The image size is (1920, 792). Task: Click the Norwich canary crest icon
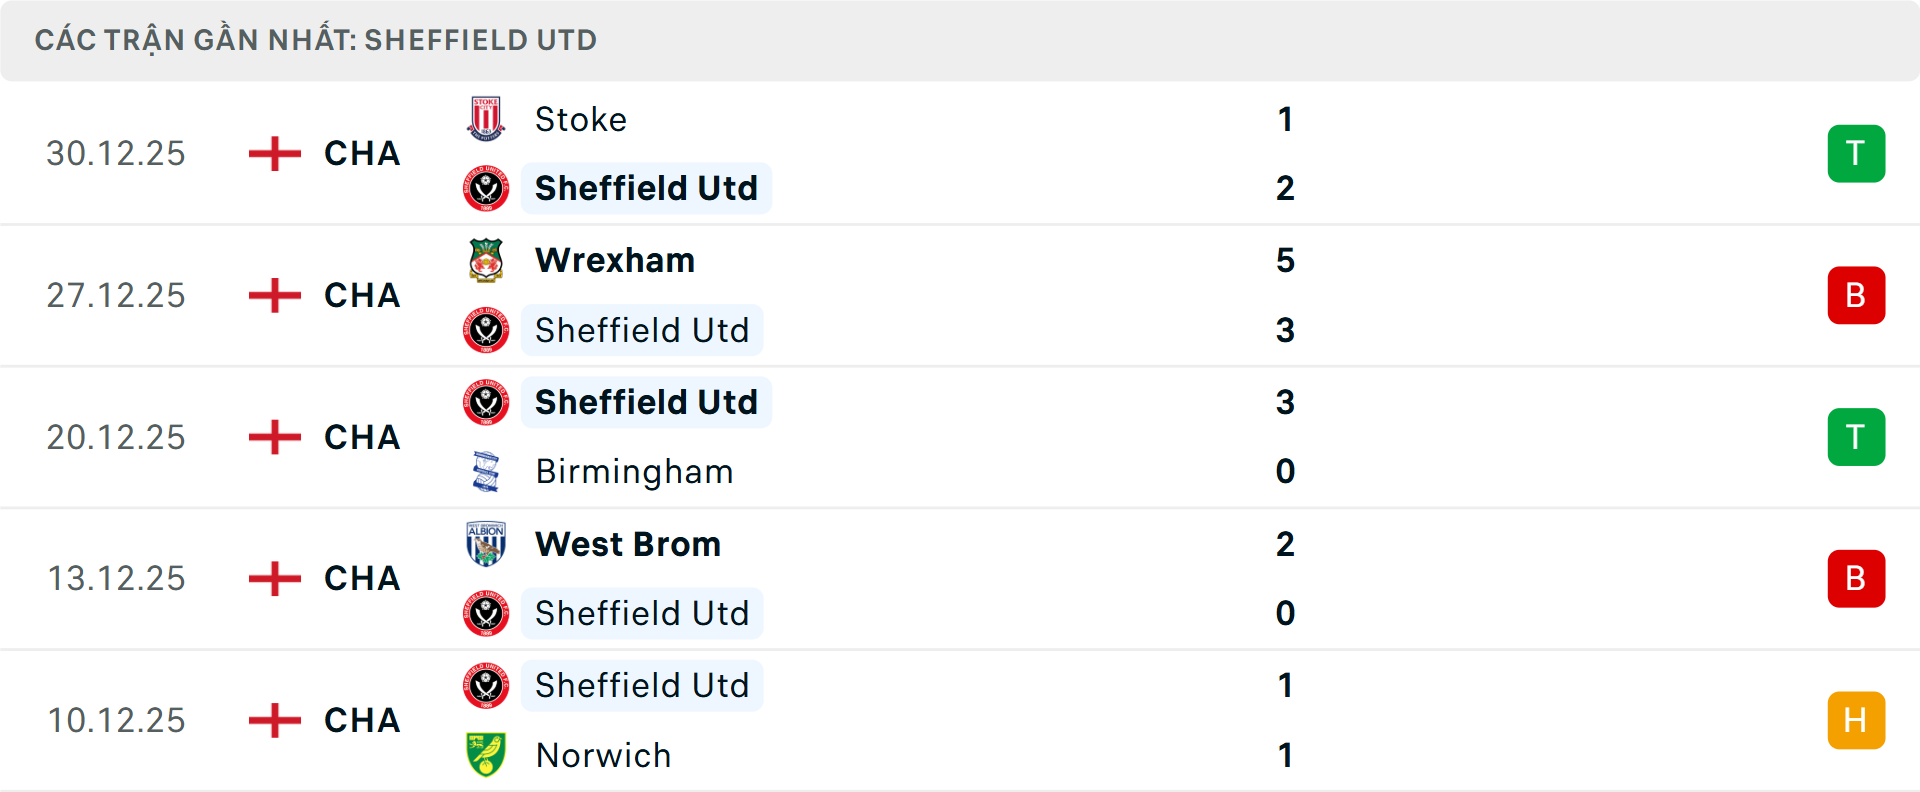486,756
